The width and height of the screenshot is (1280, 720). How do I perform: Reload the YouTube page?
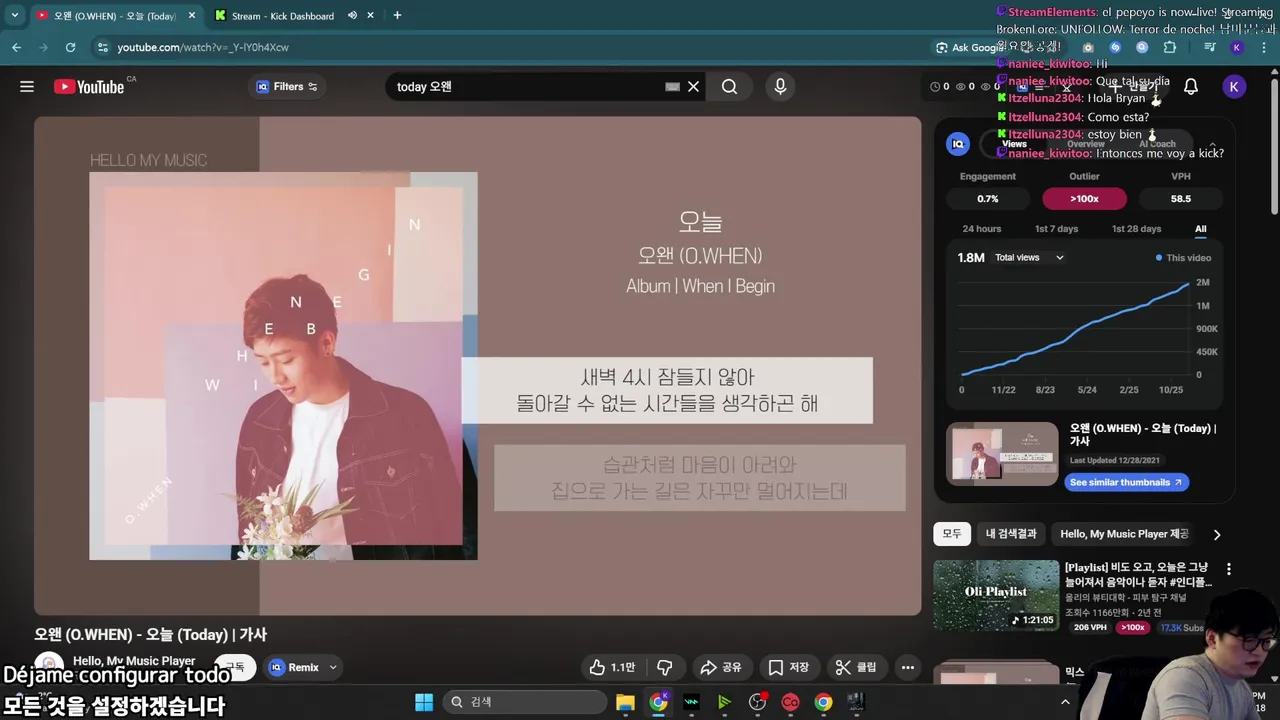point(70,47)
